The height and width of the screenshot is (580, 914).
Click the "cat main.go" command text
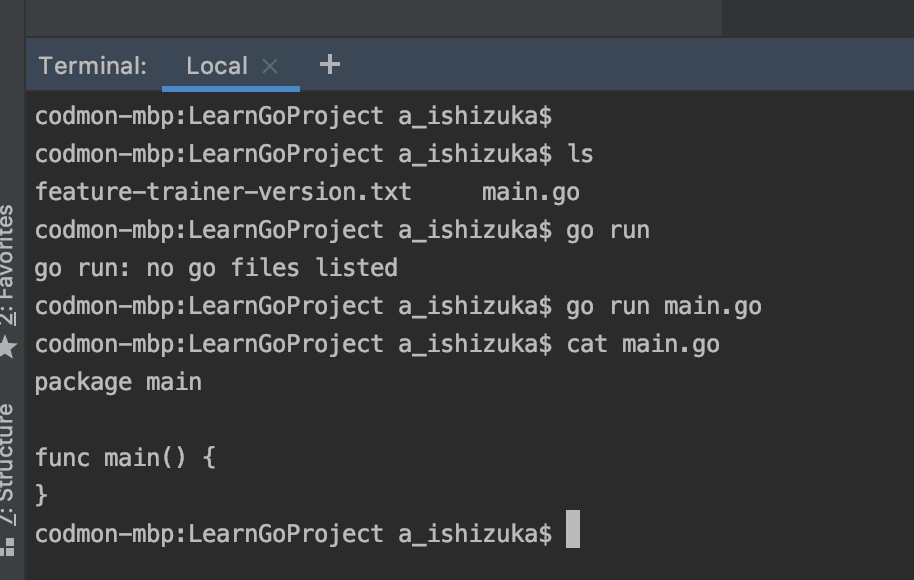pyautogui.click(x=643, y=344)
